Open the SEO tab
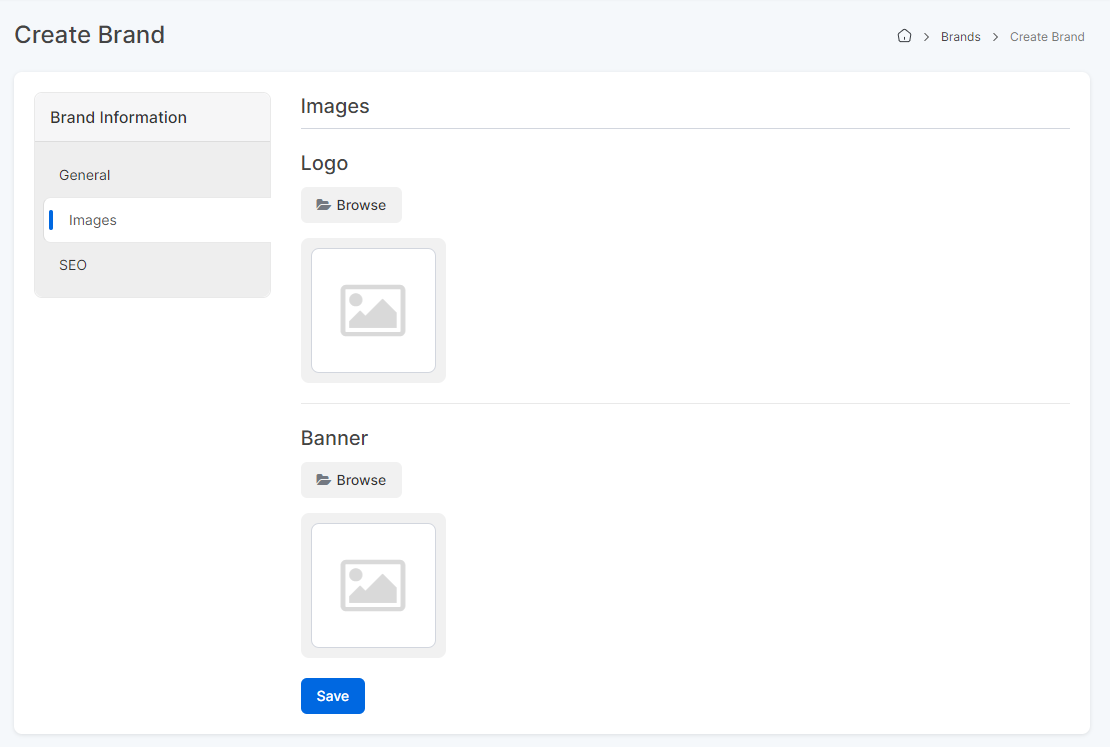Screen dimensions: 1110x747 (153, 265)
